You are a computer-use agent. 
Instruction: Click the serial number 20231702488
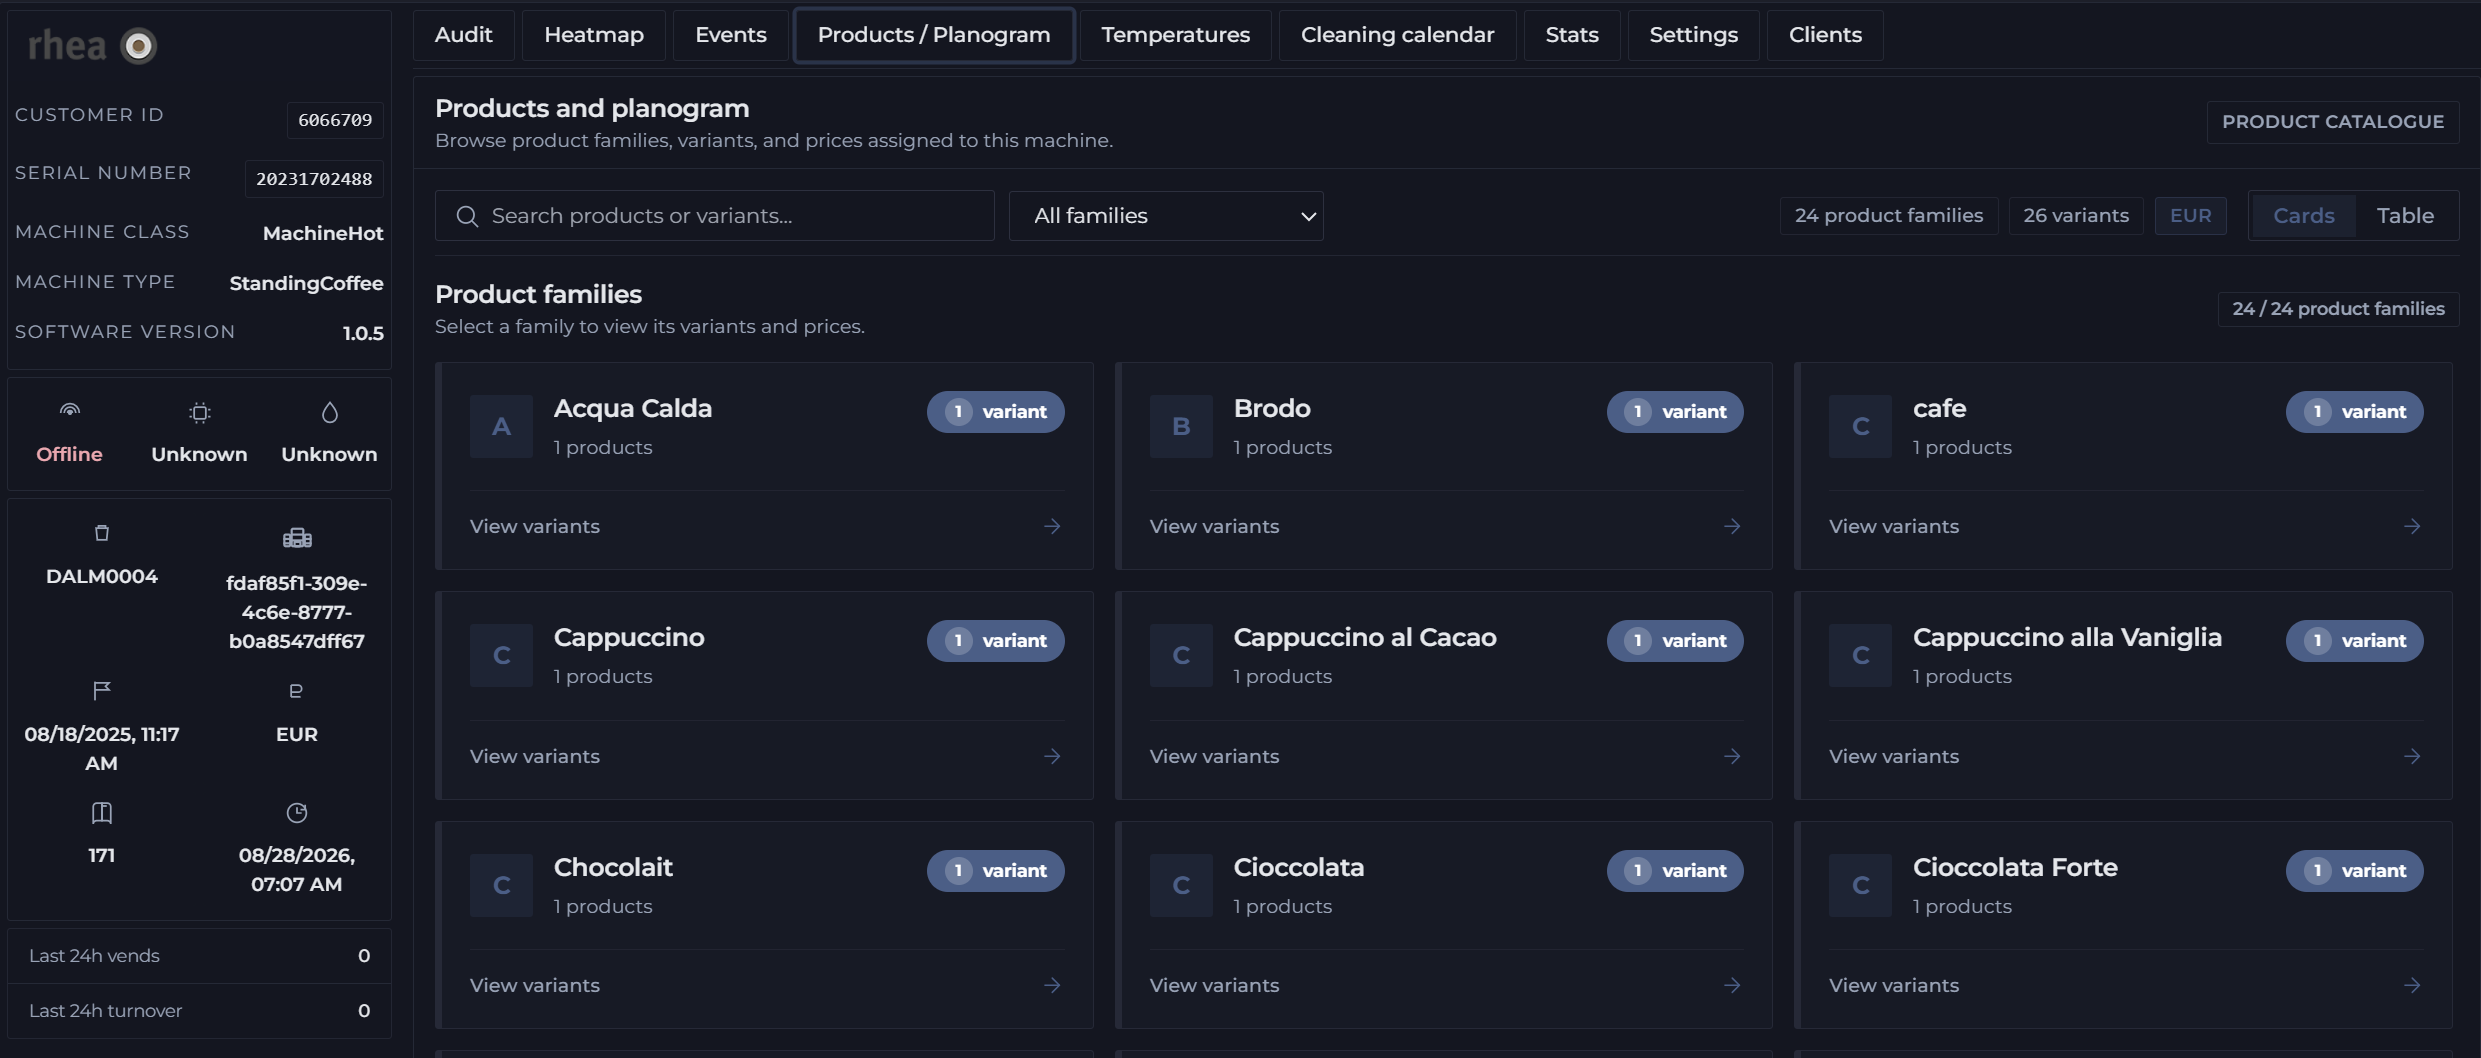(314, 179)
